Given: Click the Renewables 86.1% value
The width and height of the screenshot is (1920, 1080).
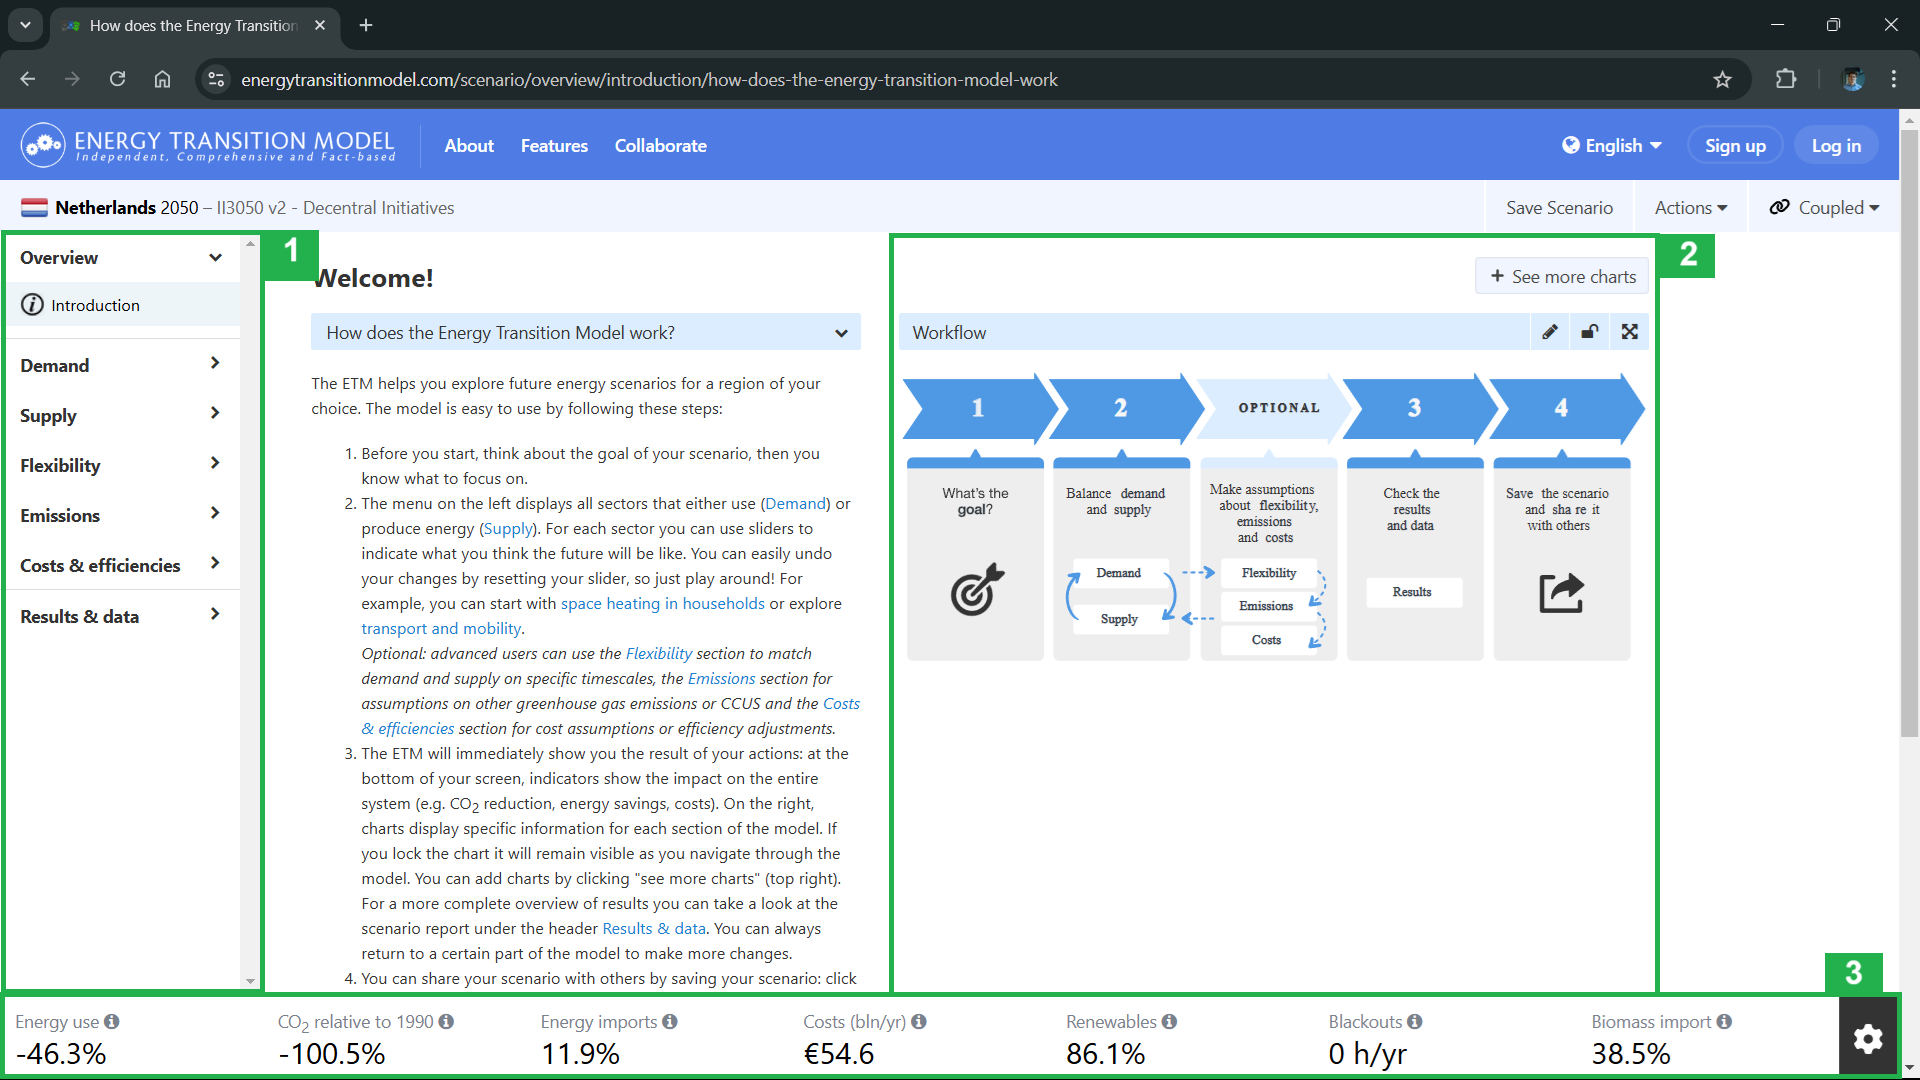Looking at the screenshot, I should [1105, 1053].
